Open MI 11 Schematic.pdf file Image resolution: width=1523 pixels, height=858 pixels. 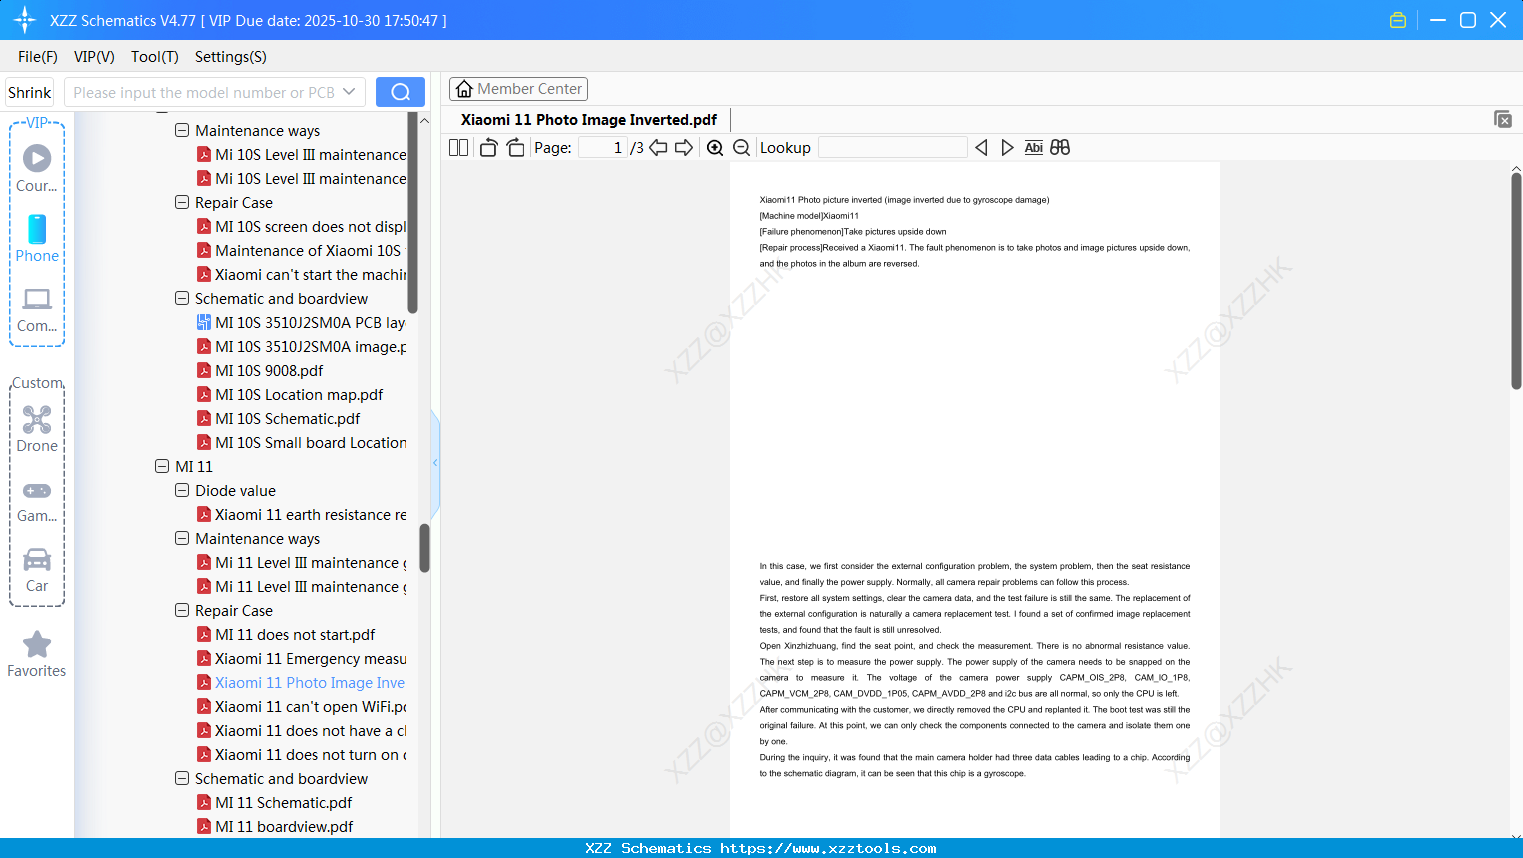click(275, 803)
